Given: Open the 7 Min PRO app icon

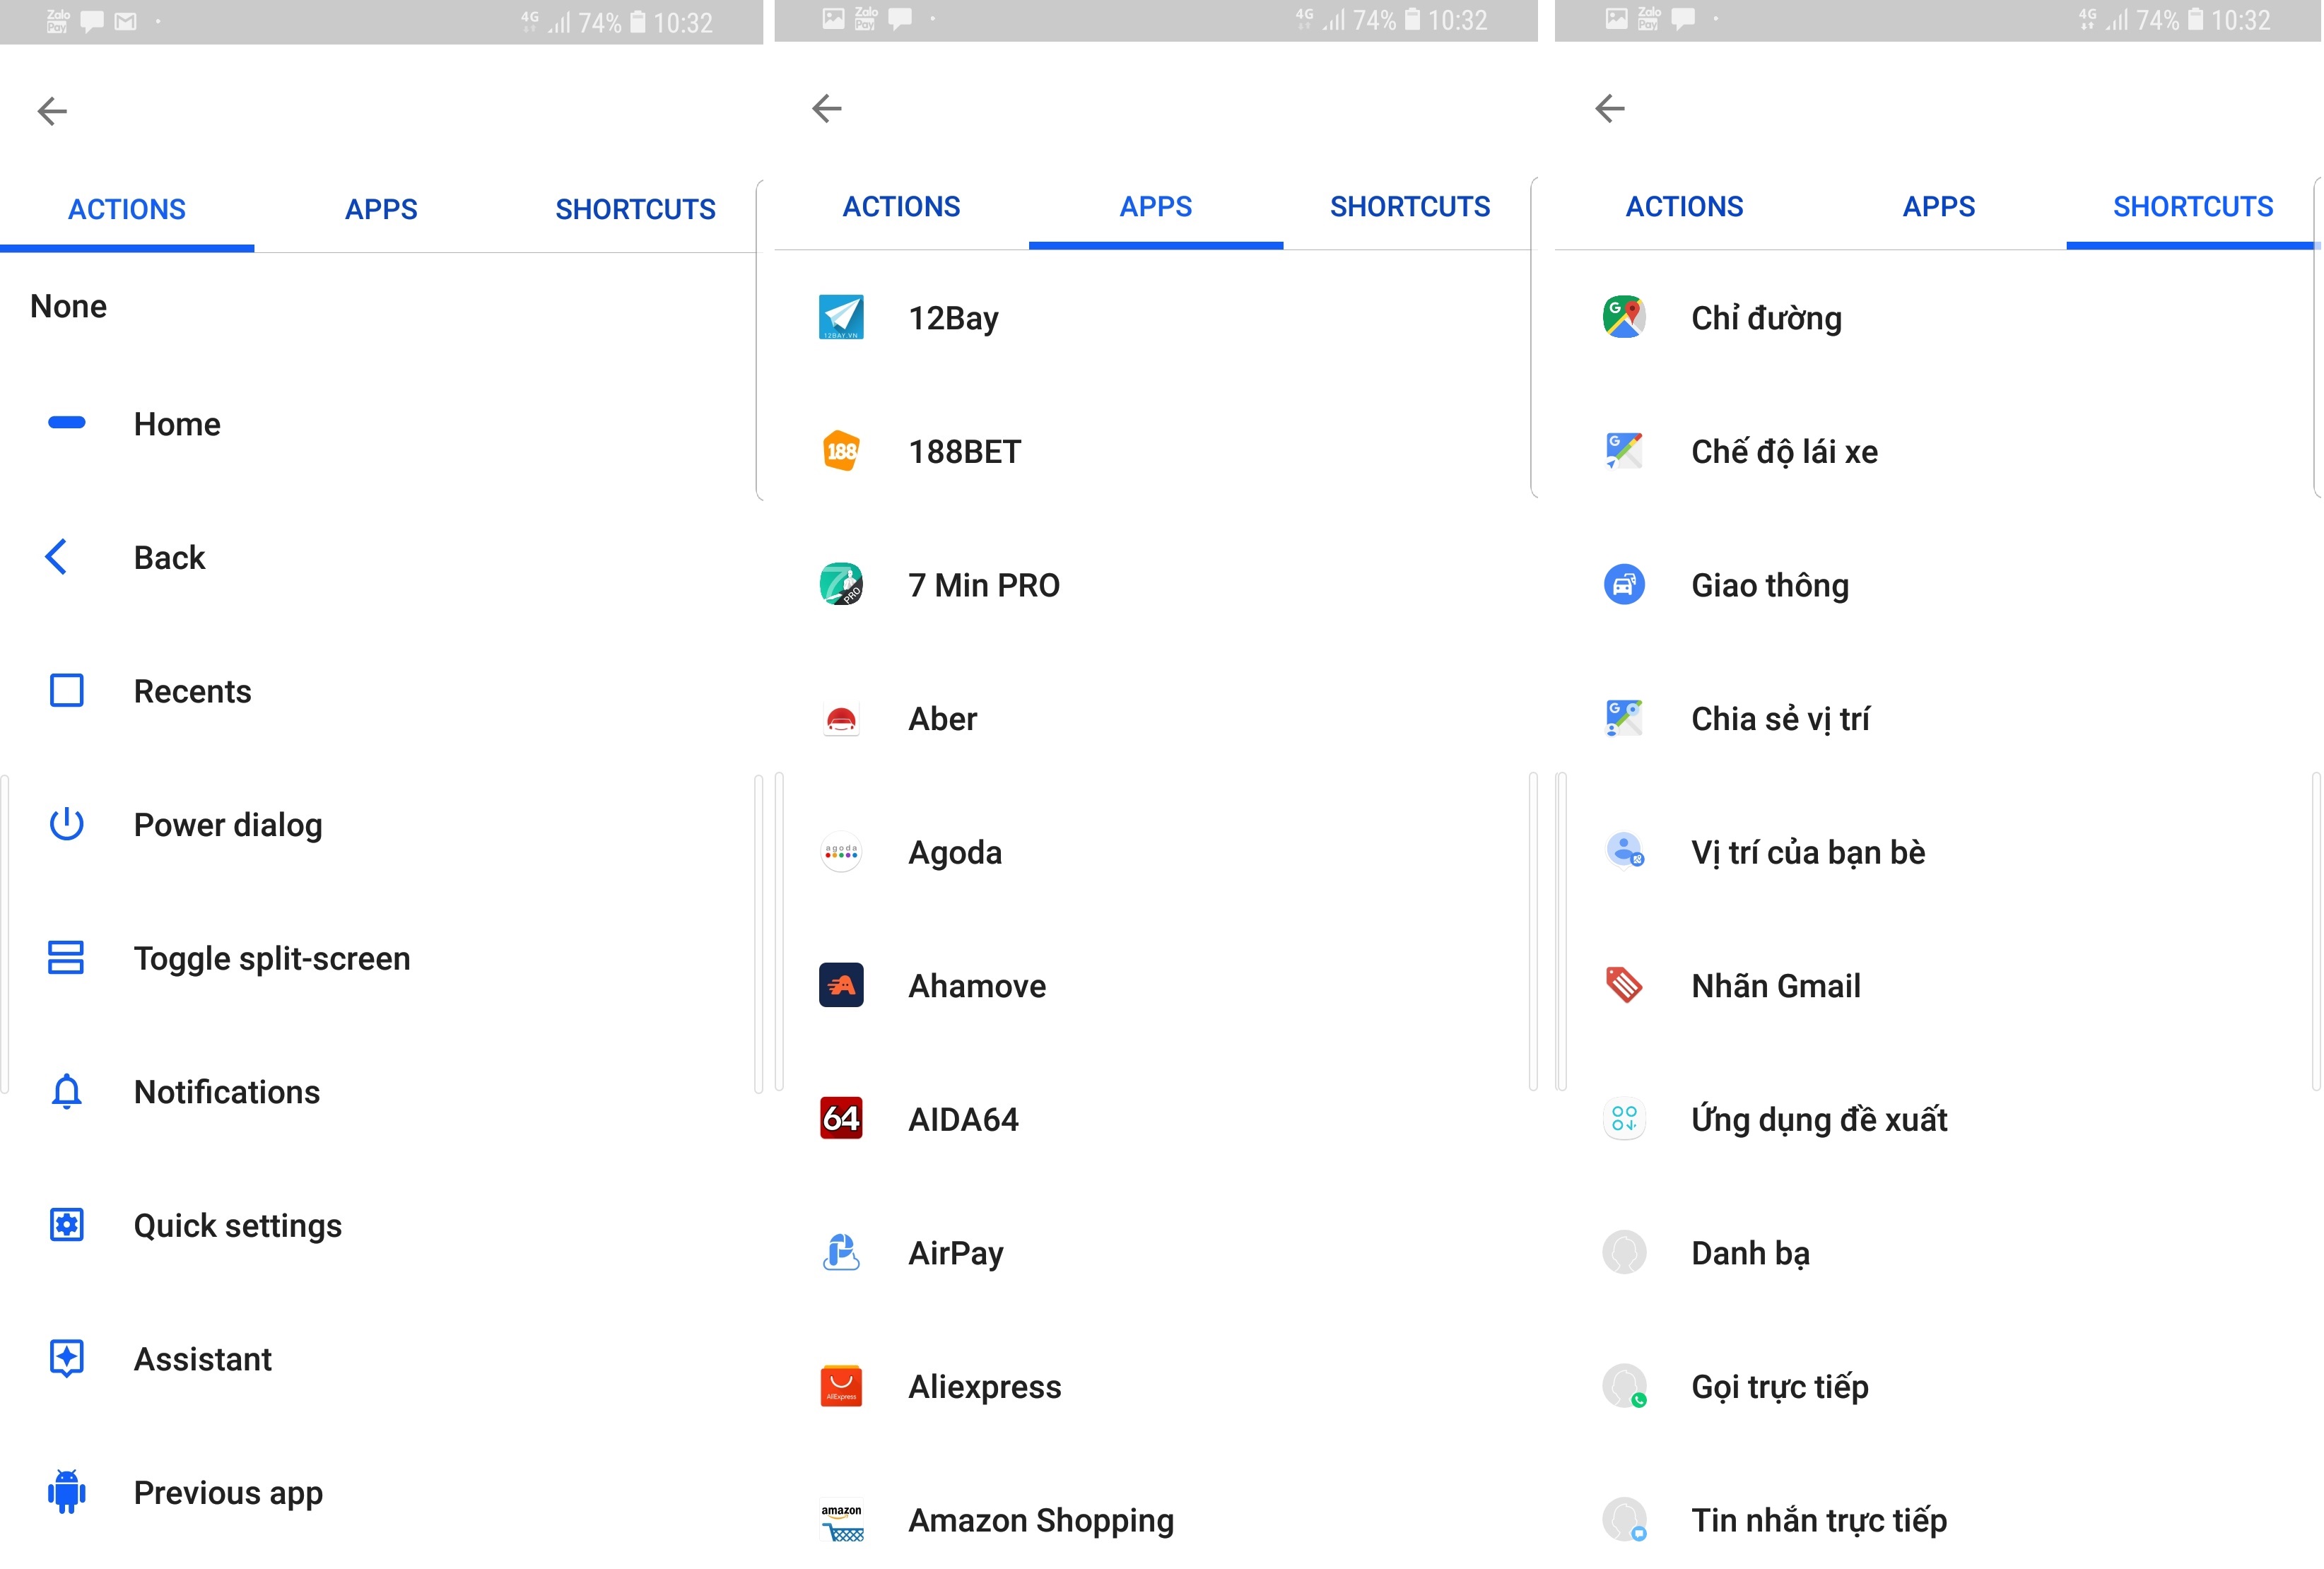Looking at the screenshot, I should (841, 584).
